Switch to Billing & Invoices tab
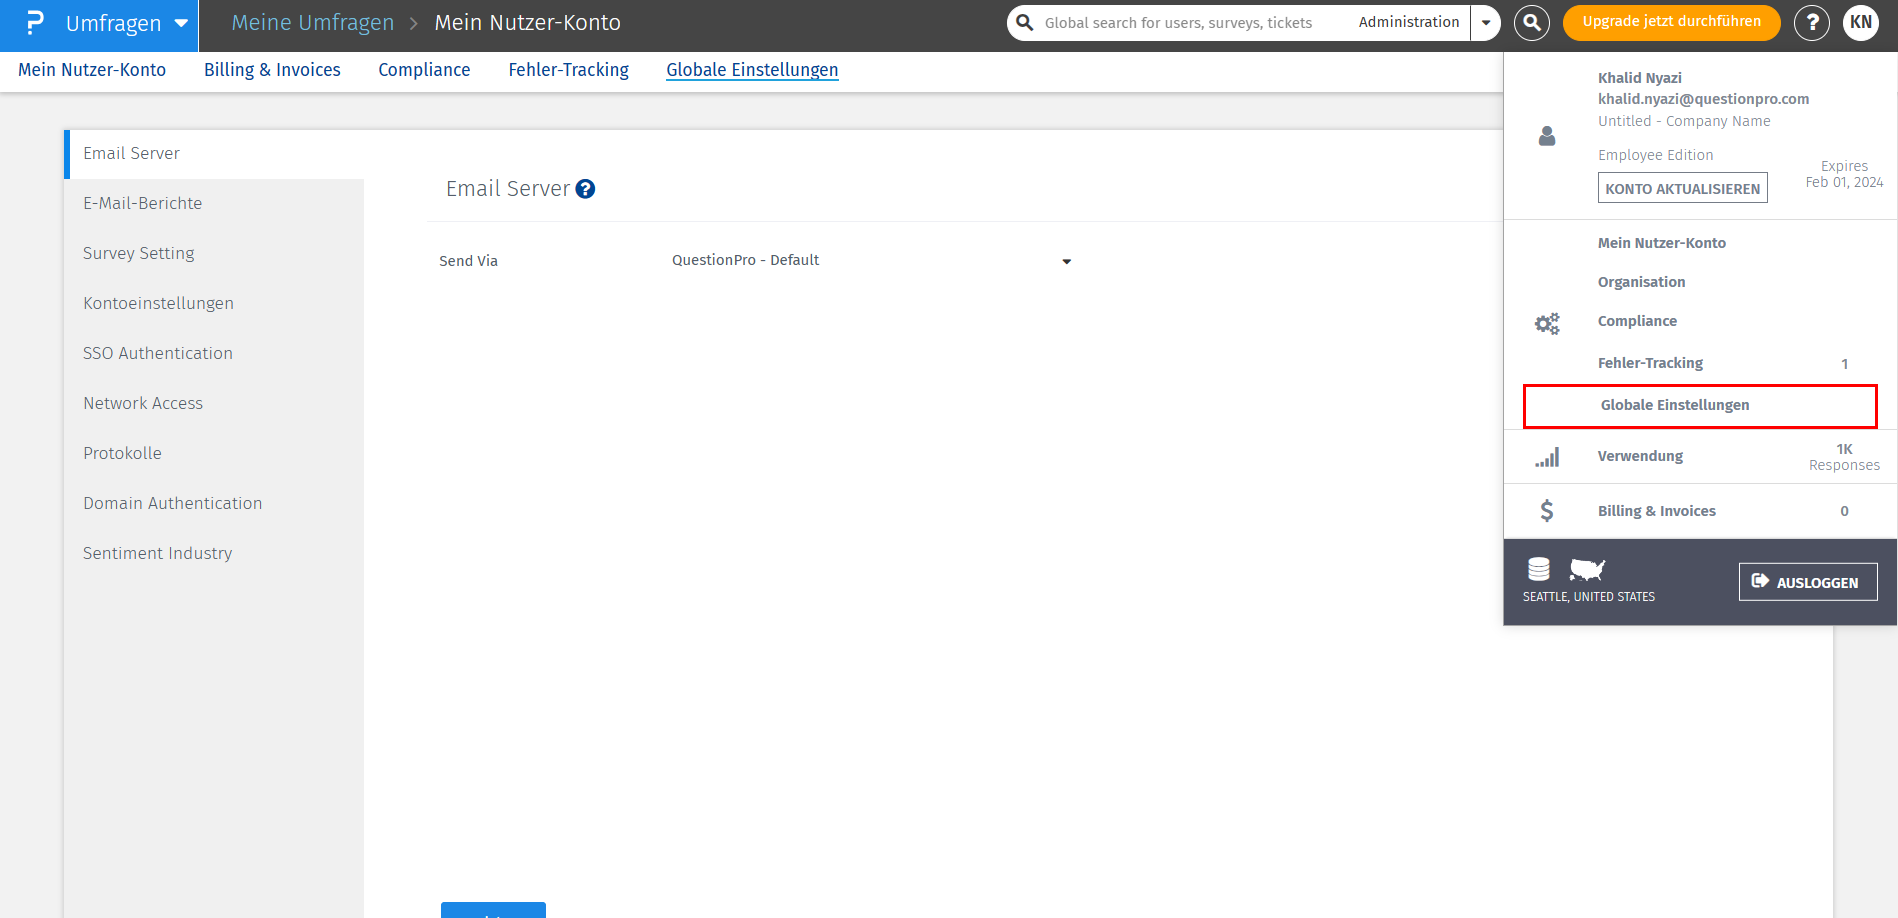Viewport: 1898px width, 918px height. [x=272, y=70]
